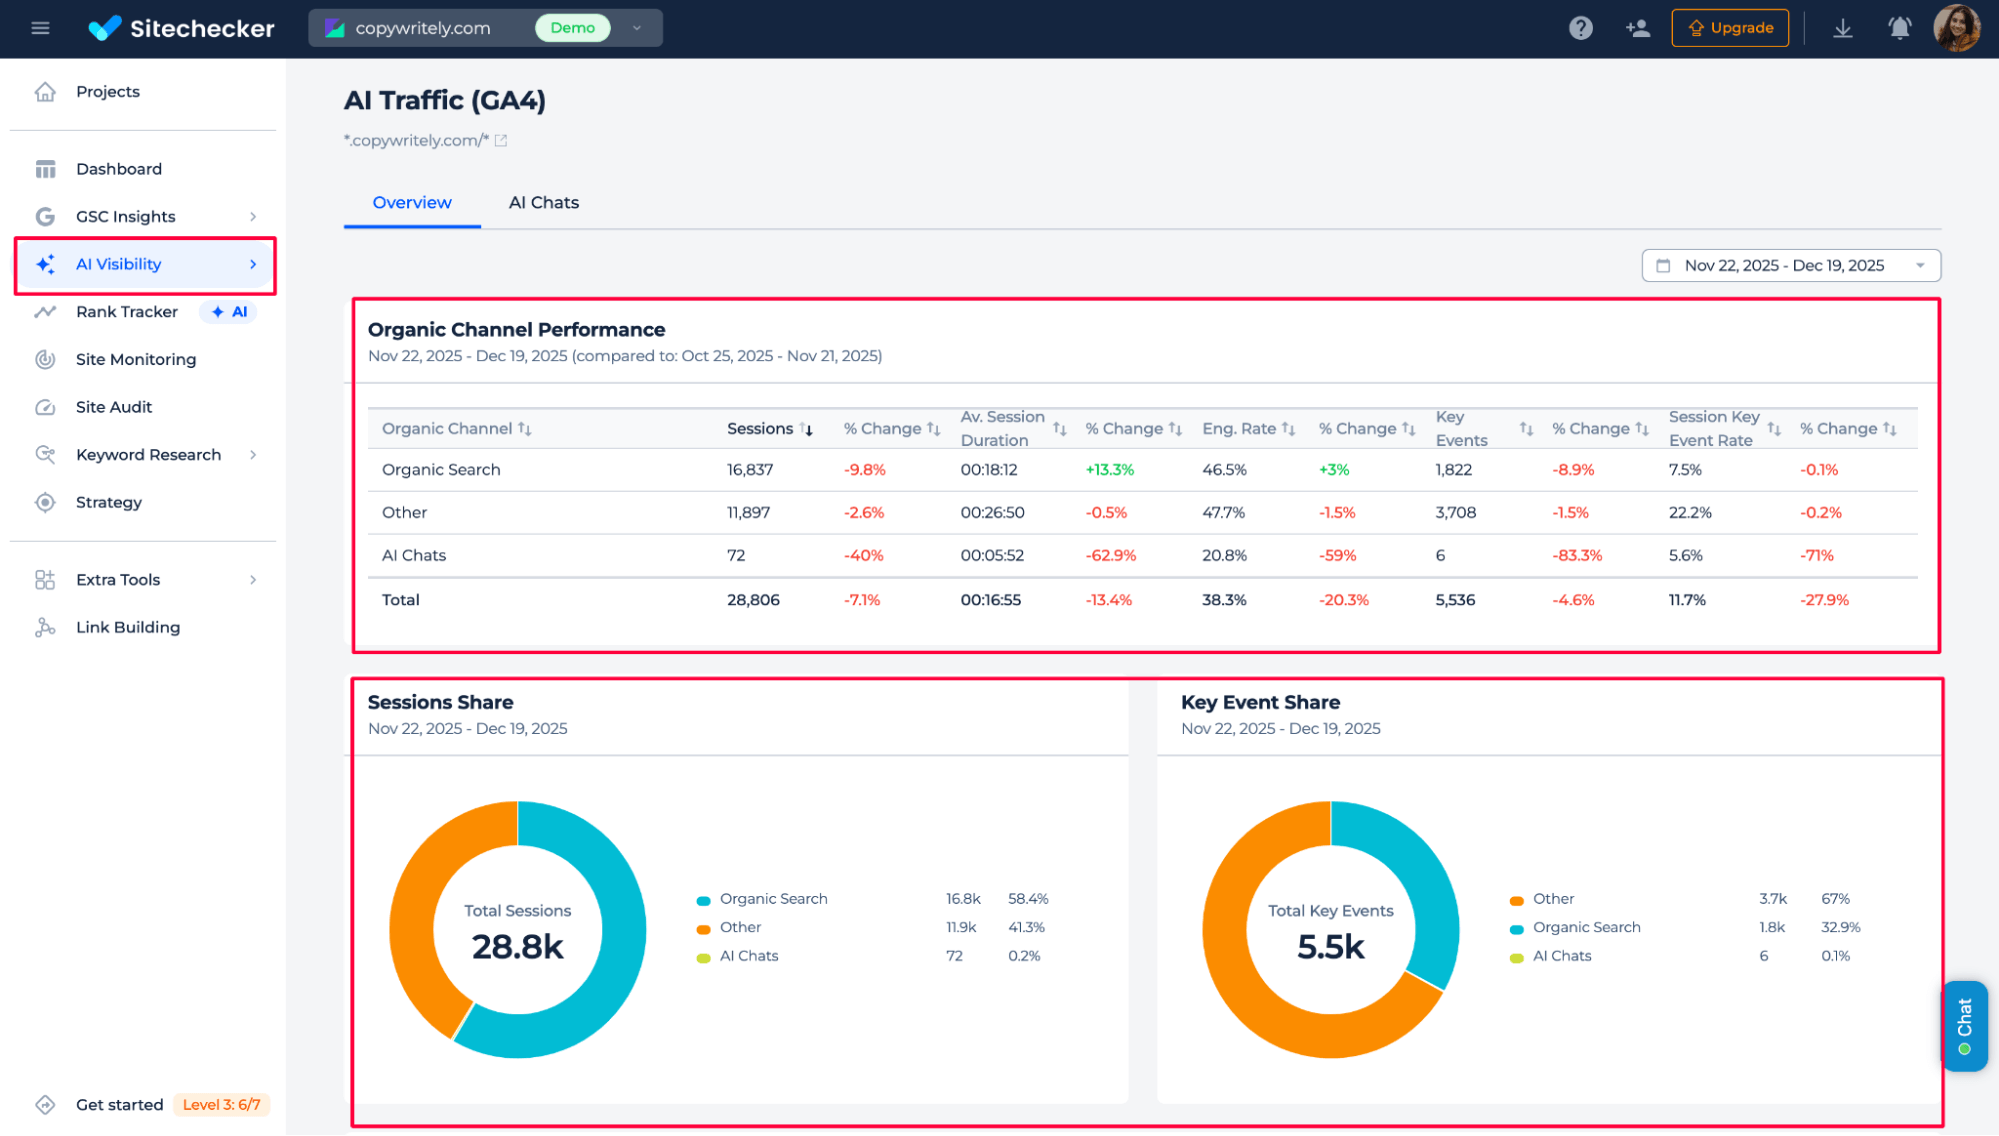Open the date range dropdown
The width and height of the screenshot is (1999, 1136).
click(x=1790, y=266)
